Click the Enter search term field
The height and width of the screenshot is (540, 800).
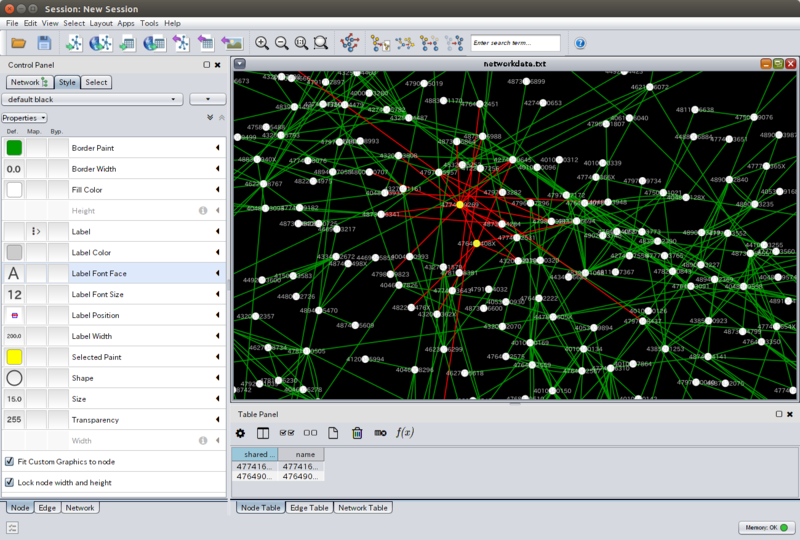(x=515, y=43)
